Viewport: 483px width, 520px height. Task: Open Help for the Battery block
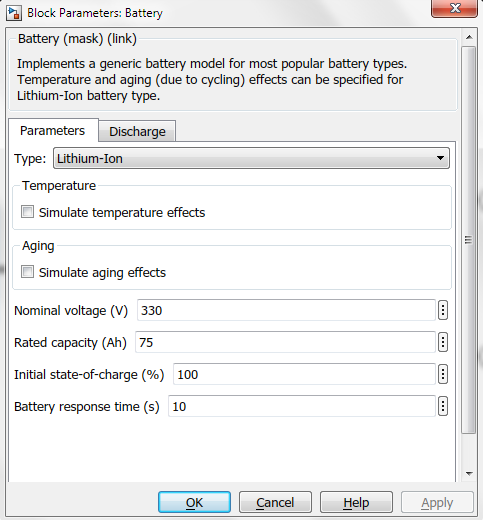coord(356,502)
